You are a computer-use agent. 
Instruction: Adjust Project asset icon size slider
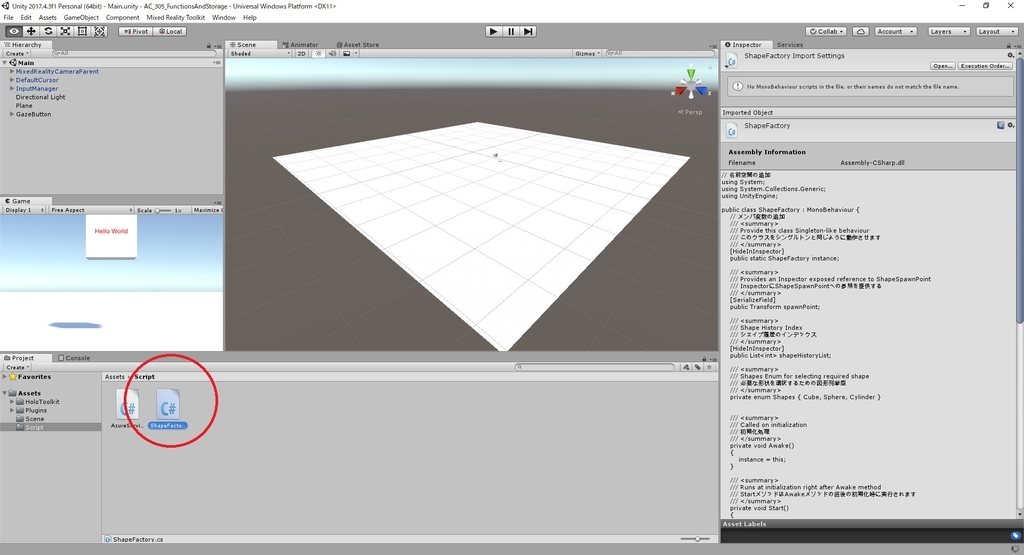click(696, 539)
